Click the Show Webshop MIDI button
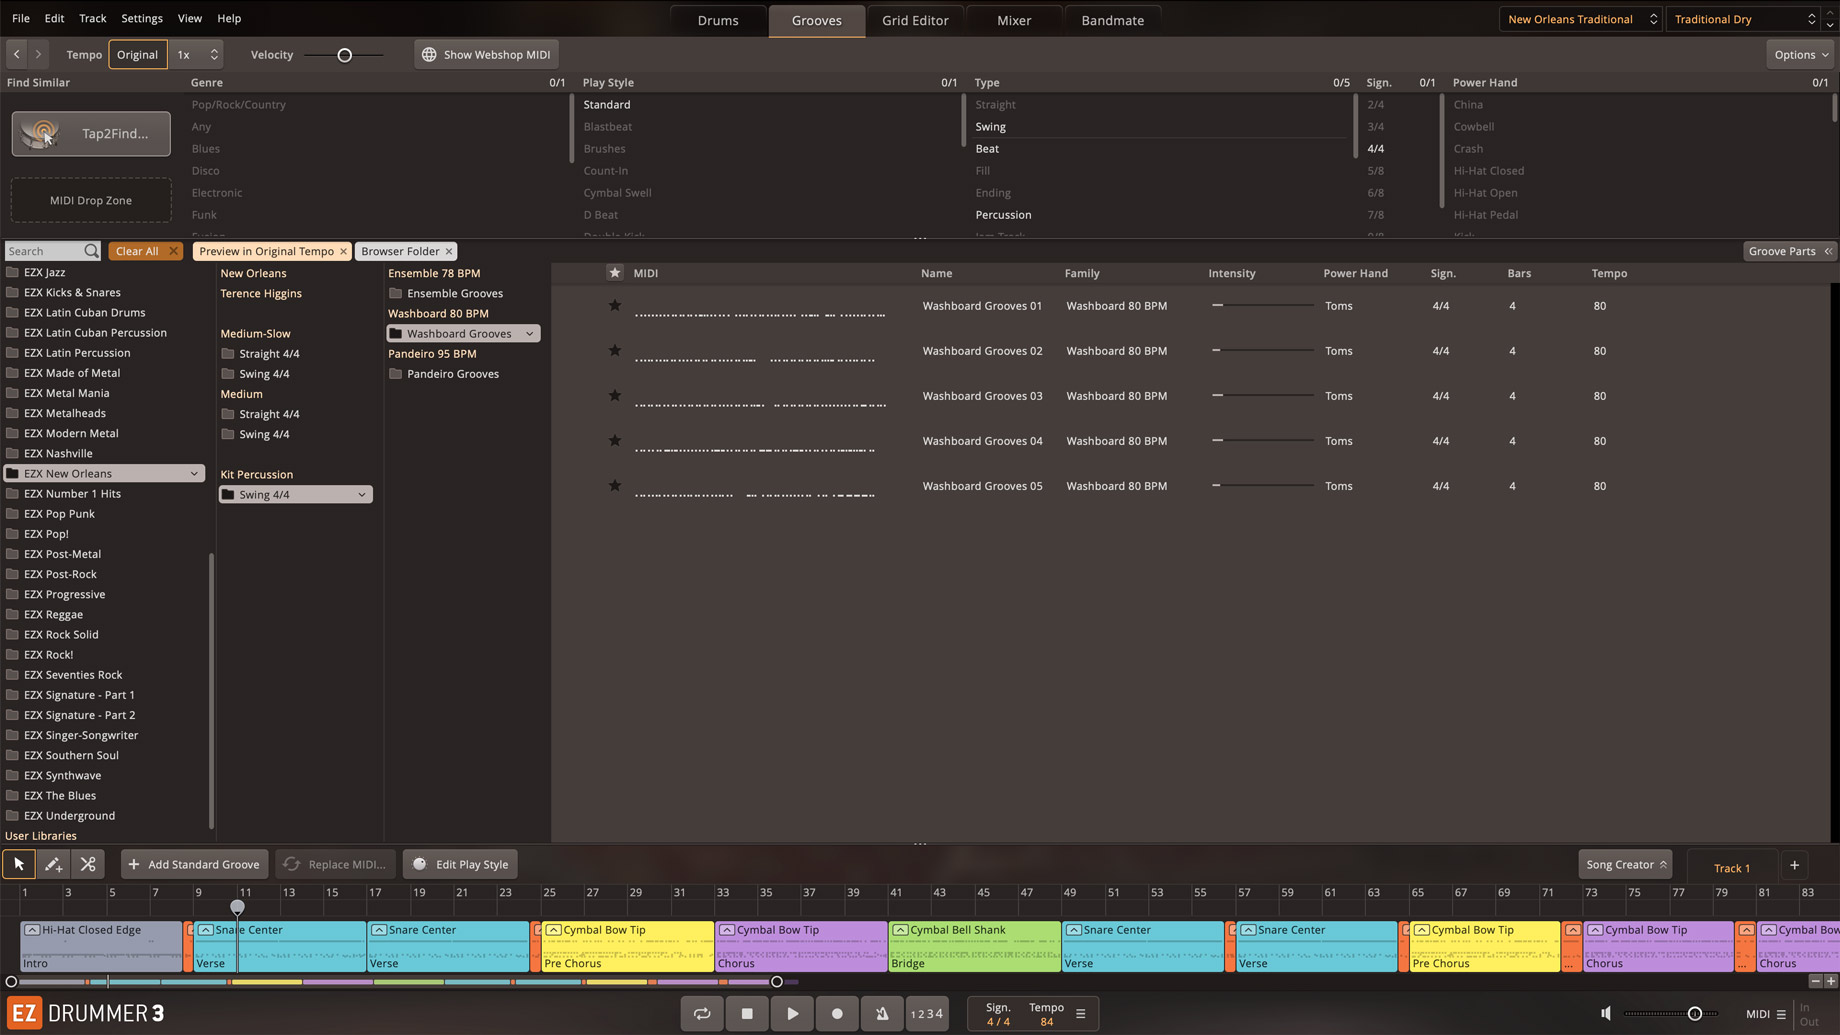 pyautogui.click(x=486, y=55)
